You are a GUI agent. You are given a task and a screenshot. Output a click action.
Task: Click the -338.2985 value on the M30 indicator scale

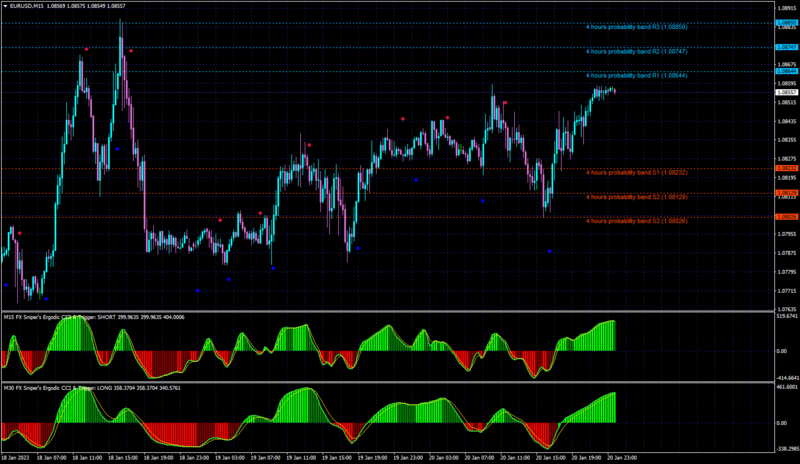[x=787, y=449]
